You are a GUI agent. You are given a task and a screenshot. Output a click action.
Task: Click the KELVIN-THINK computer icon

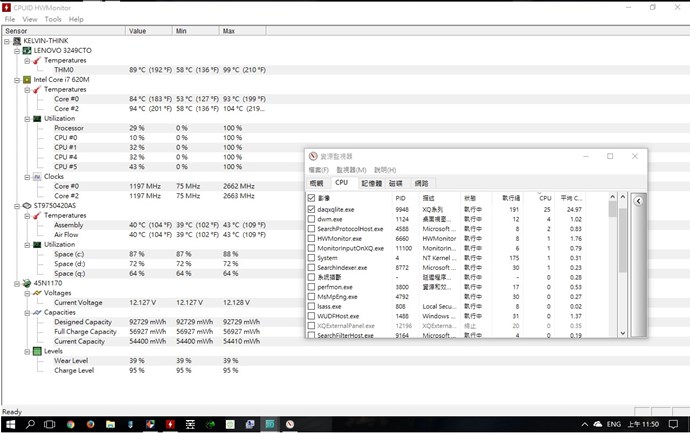point(17,40)
